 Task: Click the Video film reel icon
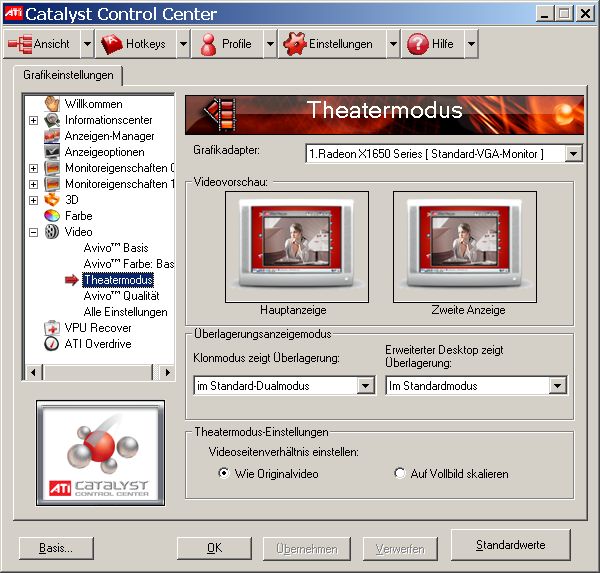tap(52, 232)
